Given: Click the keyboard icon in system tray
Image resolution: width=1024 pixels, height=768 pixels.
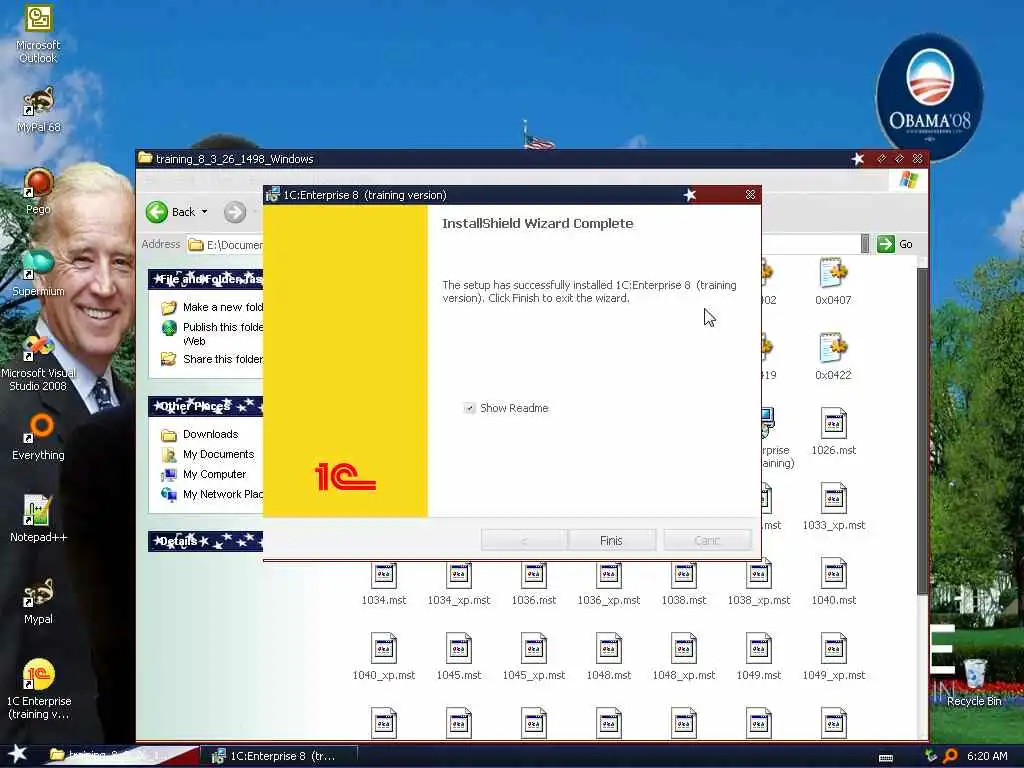Looking at the screenshot, I should (x=886, y=758).
